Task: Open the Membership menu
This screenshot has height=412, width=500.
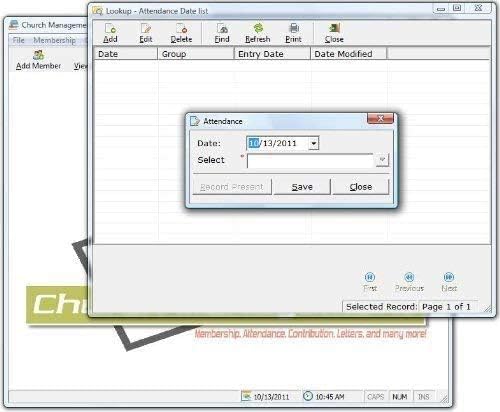Action: [x=55, y=40]
